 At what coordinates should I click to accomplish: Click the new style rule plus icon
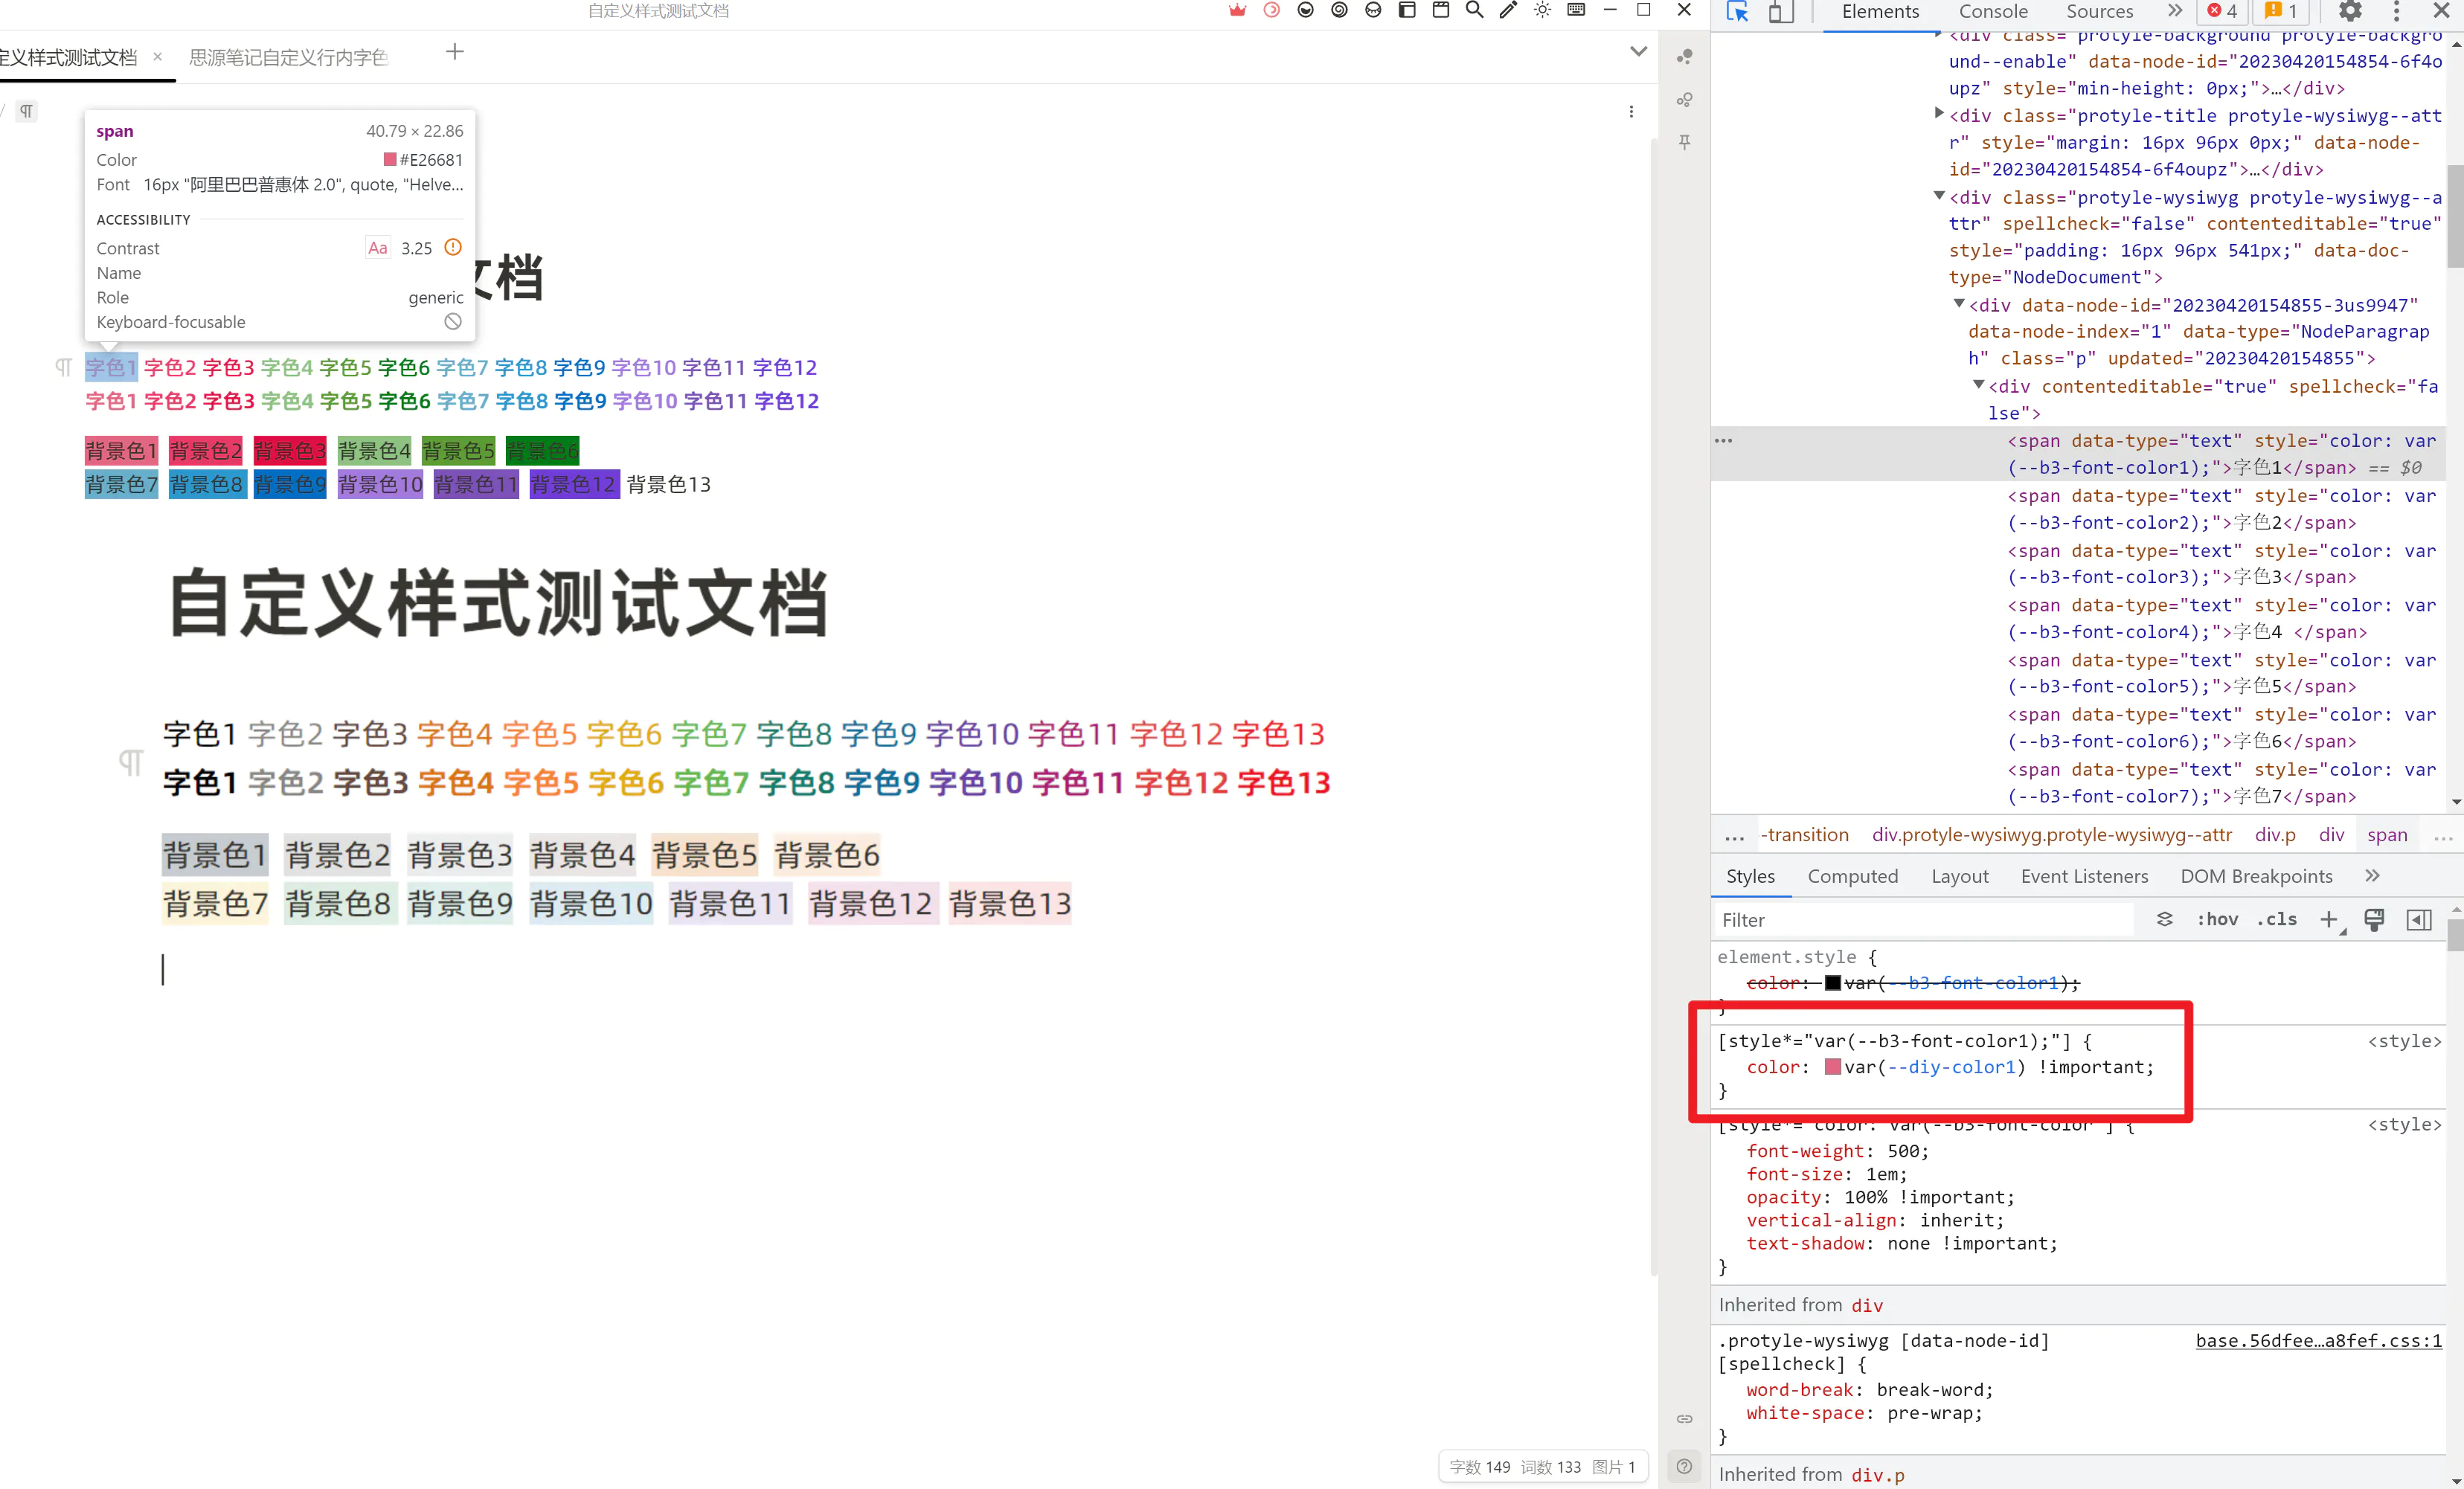(2329, 920)
